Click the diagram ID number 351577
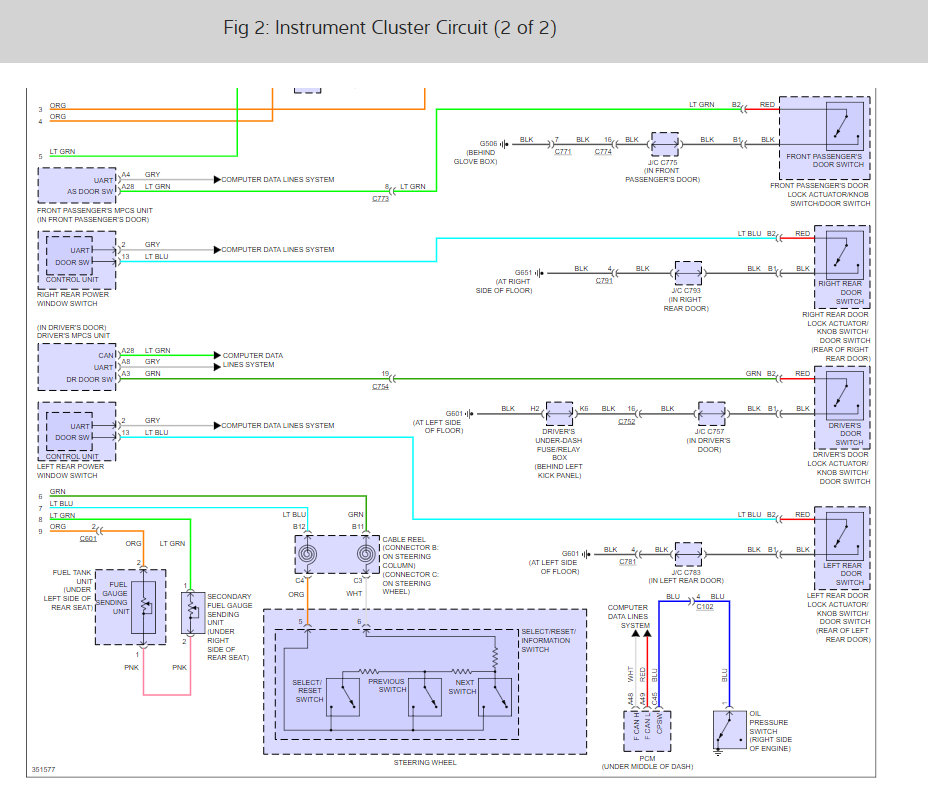Viewport: 928px width, 798px height. (x=43, y=770)
